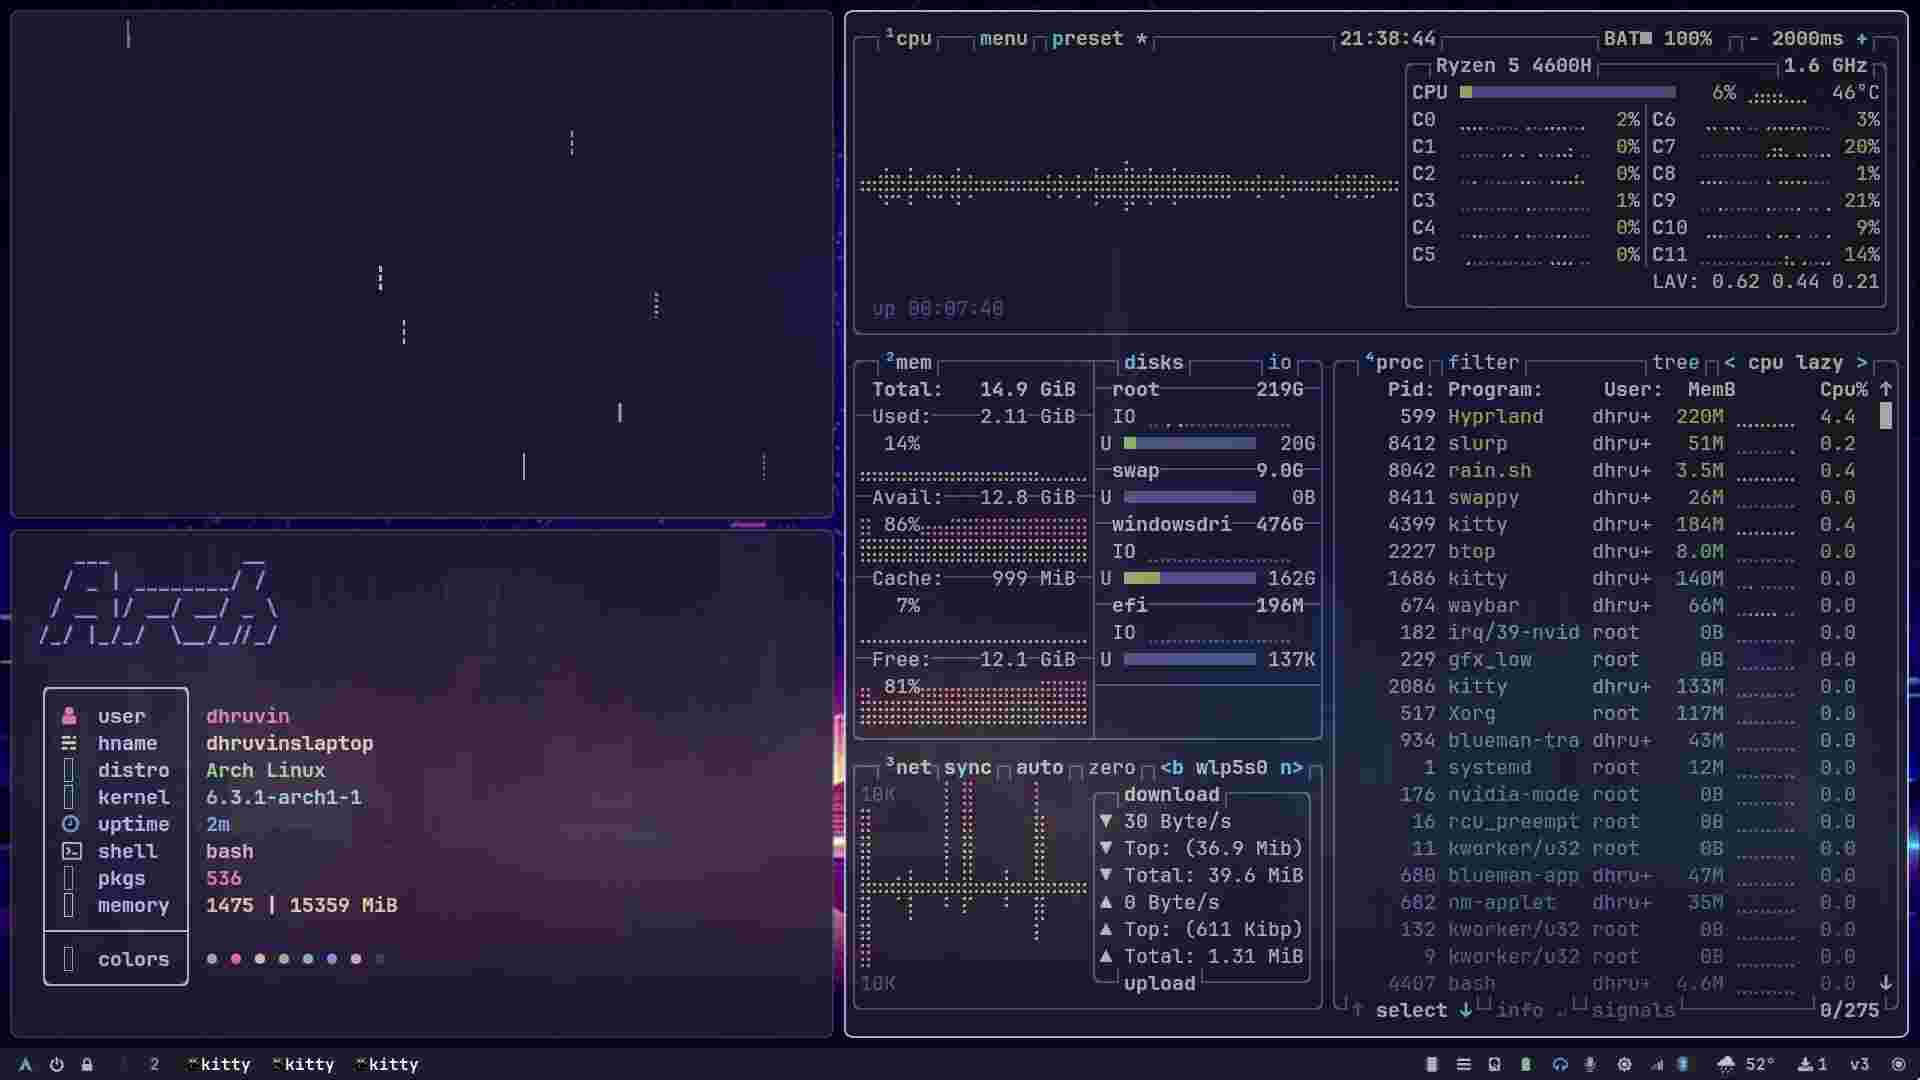Click the power button icon in the bottom-left bar
The image size is (1920, 1080).
56,1065
